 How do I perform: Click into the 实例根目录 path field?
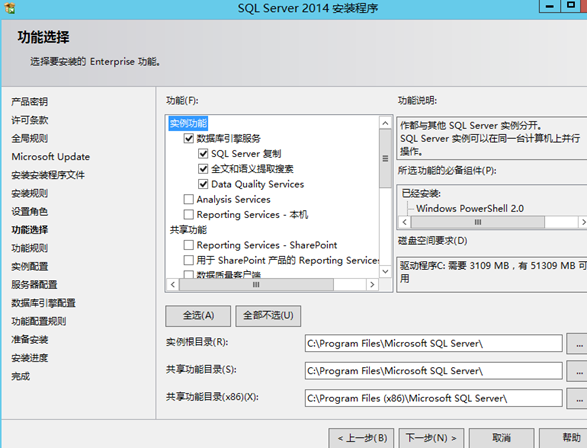coord(434,343)
